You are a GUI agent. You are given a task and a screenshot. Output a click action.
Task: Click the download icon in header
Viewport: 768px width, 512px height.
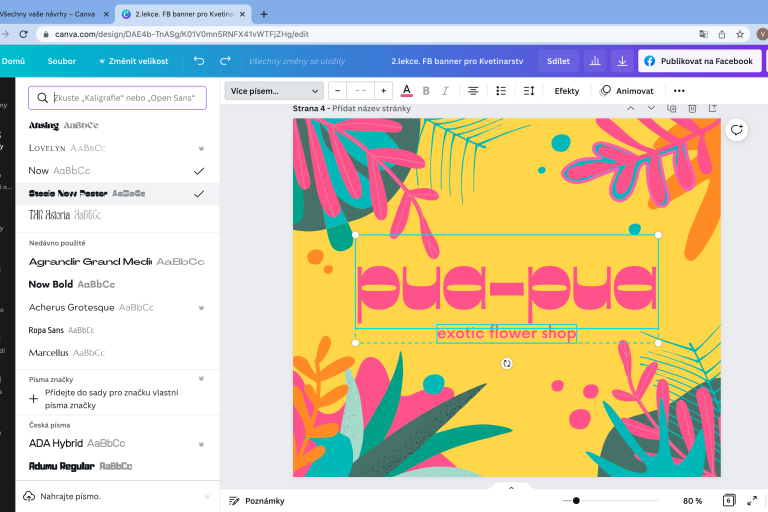coord(622,61)
